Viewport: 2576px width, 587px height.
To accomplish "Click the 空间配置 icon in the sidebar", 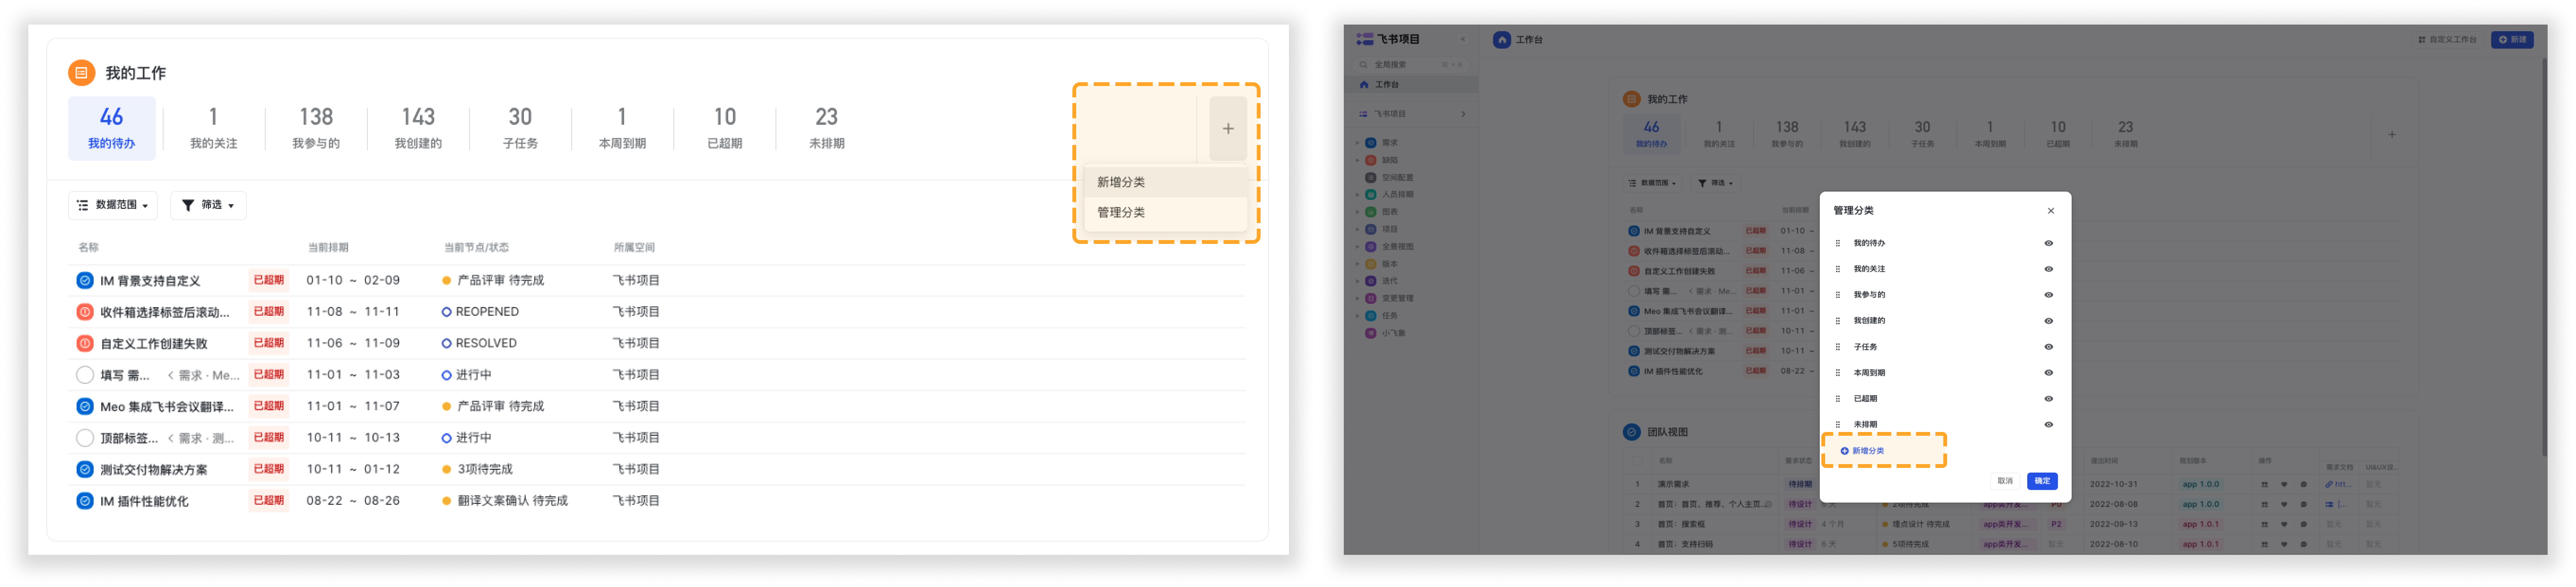I will coord(1371,177).
